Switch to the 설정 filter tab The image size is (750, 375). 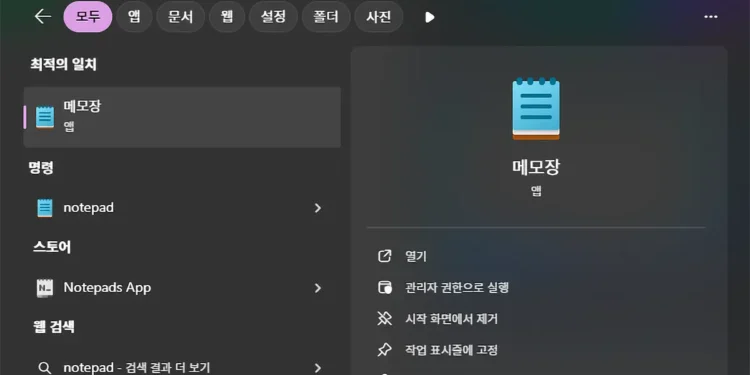click(273, 17)
